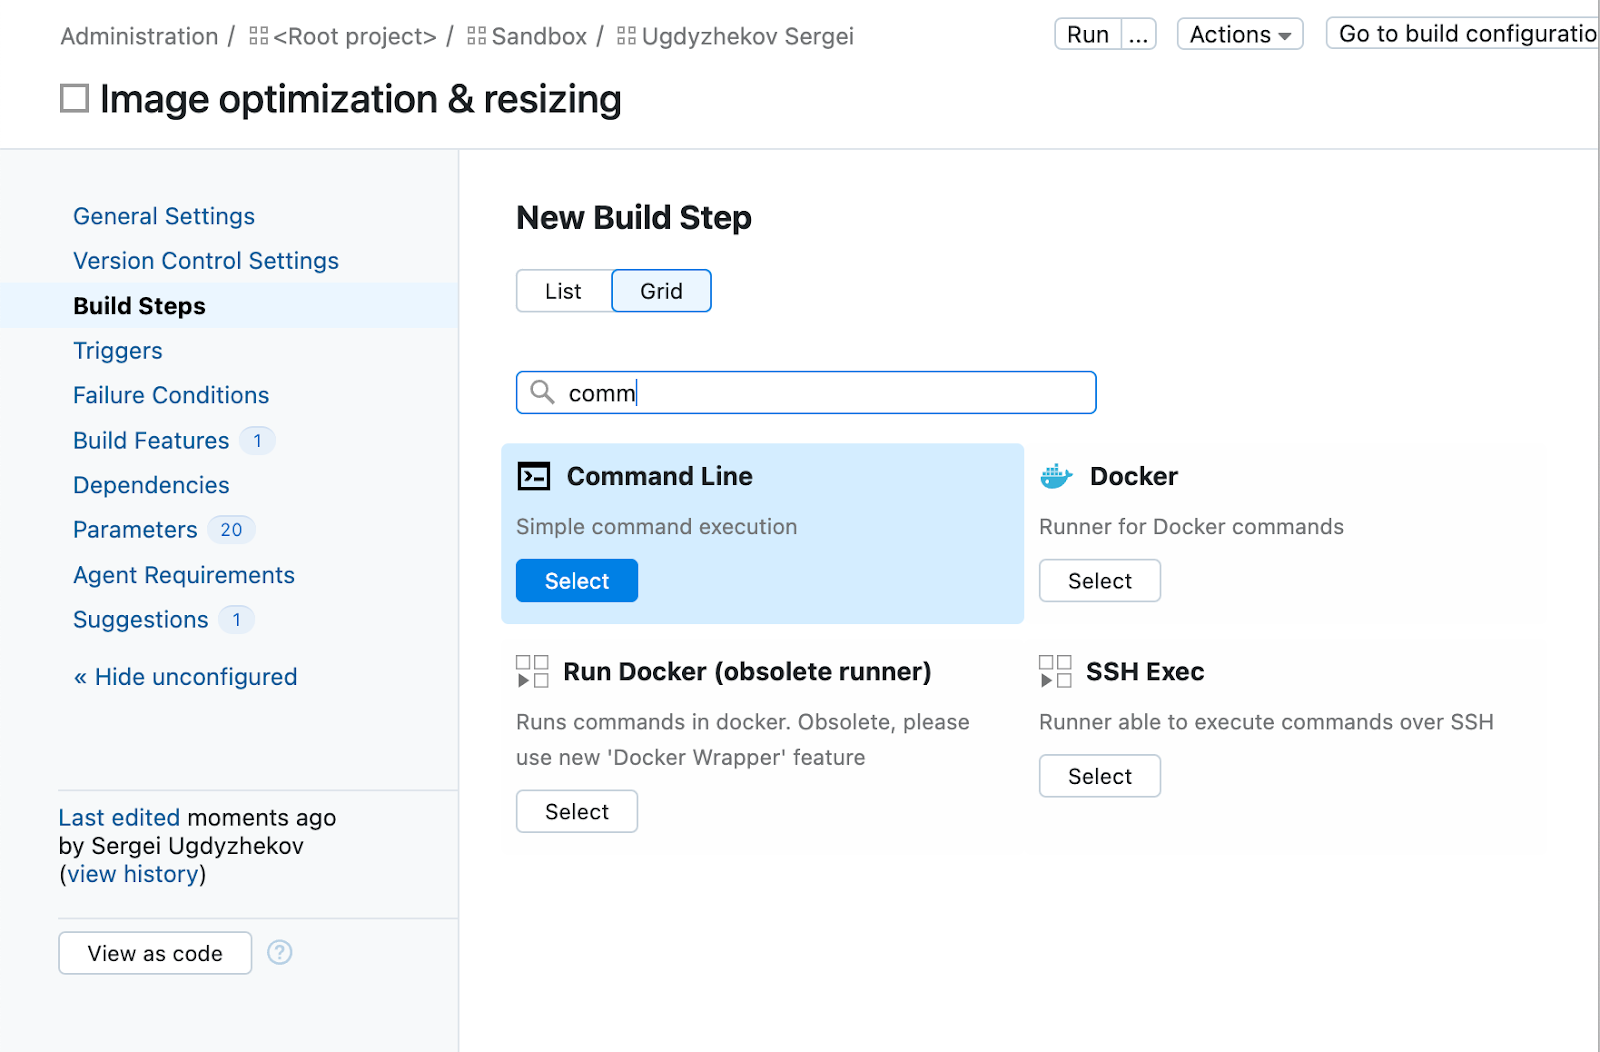Open the Run options ellipsis menu
The image size is (1600, 1052).
(1138, 35)
